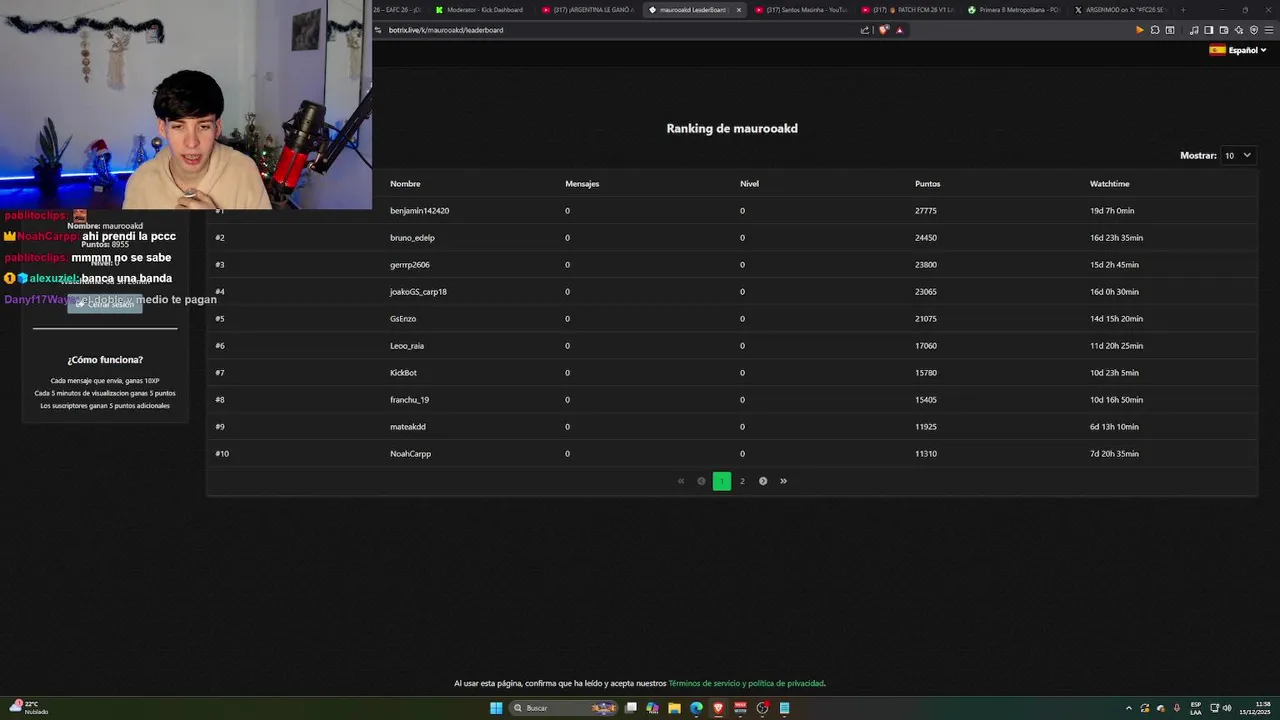The height and width of the screenshot is (720, 1280).
Task: Open the browser extensions puzzle icon
Action: [1155, 30]
